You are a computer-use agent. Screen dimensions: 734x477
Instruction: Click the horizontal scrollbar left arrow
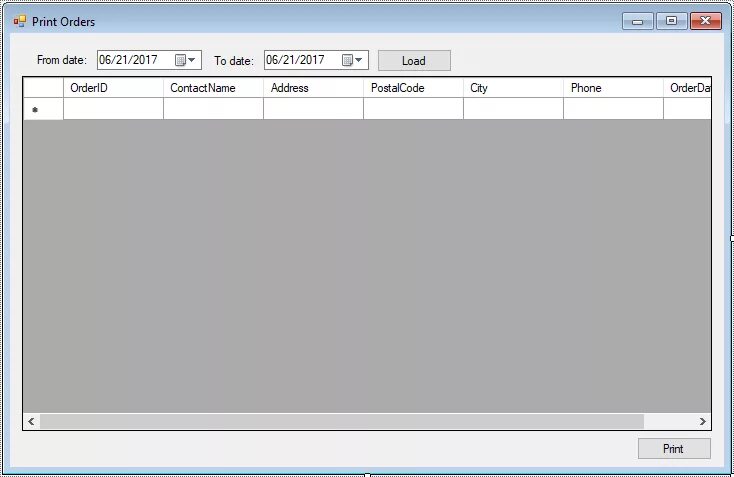click(31, 421)
